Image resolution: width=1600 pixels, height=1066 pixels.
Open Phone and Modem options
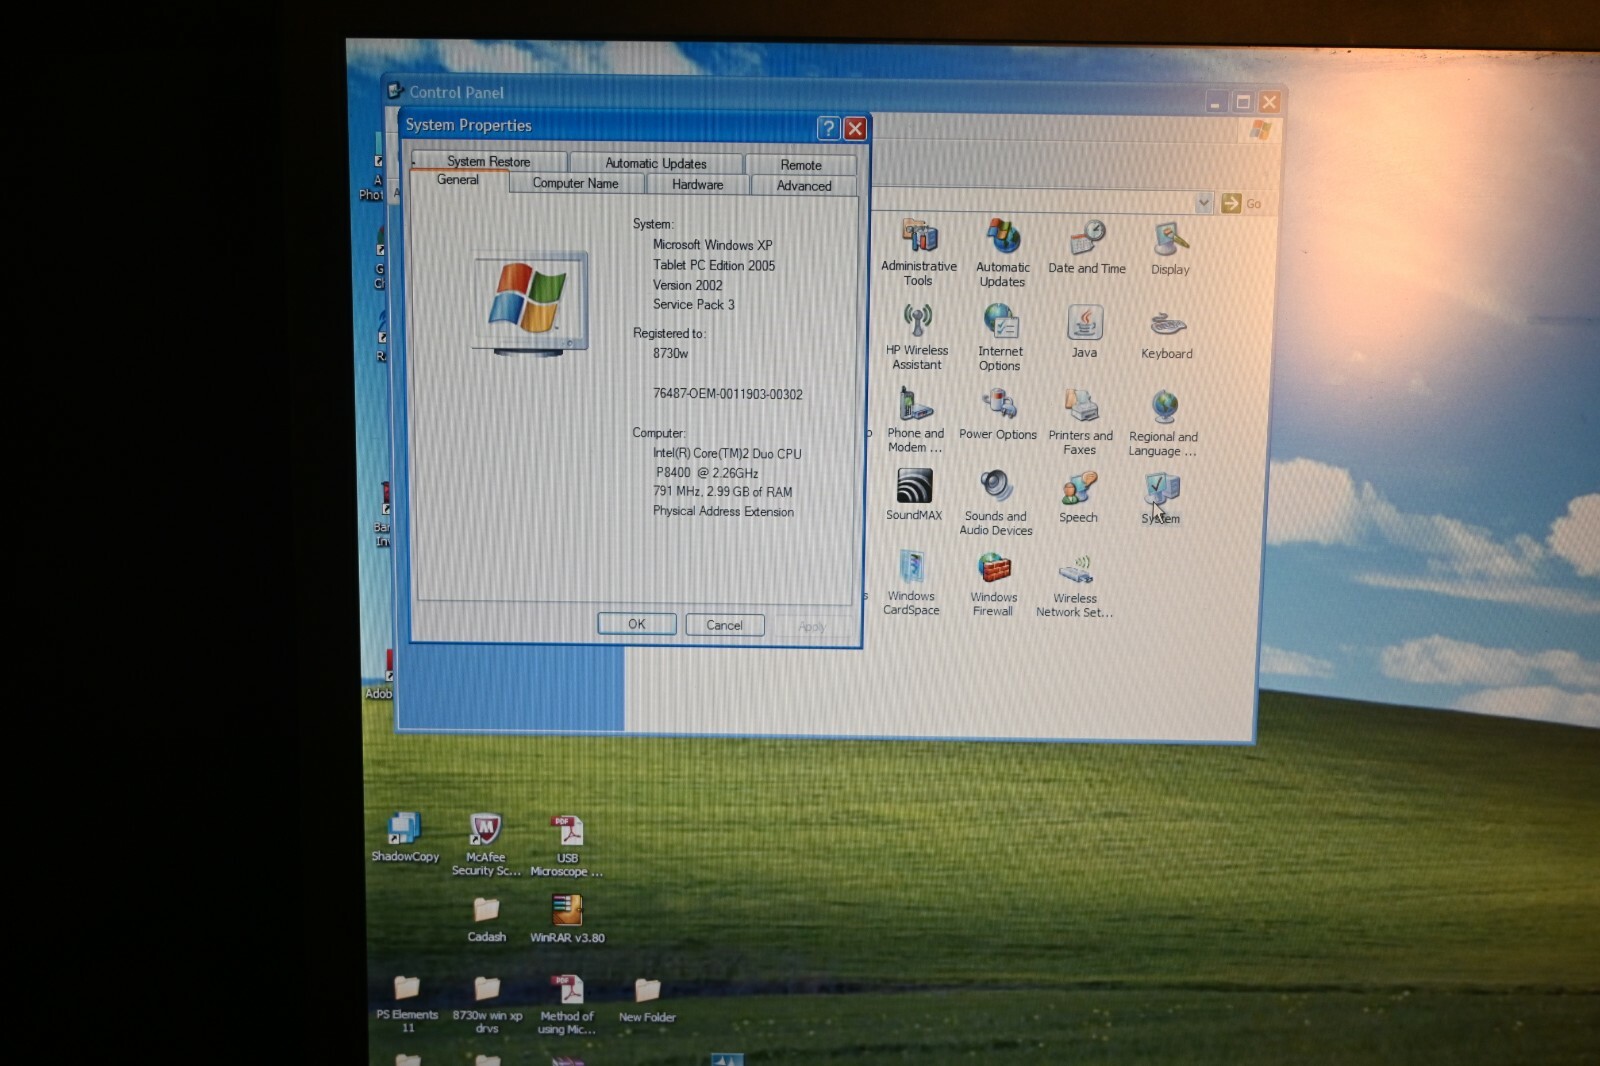pyautogui.click(x=915, y=420)
